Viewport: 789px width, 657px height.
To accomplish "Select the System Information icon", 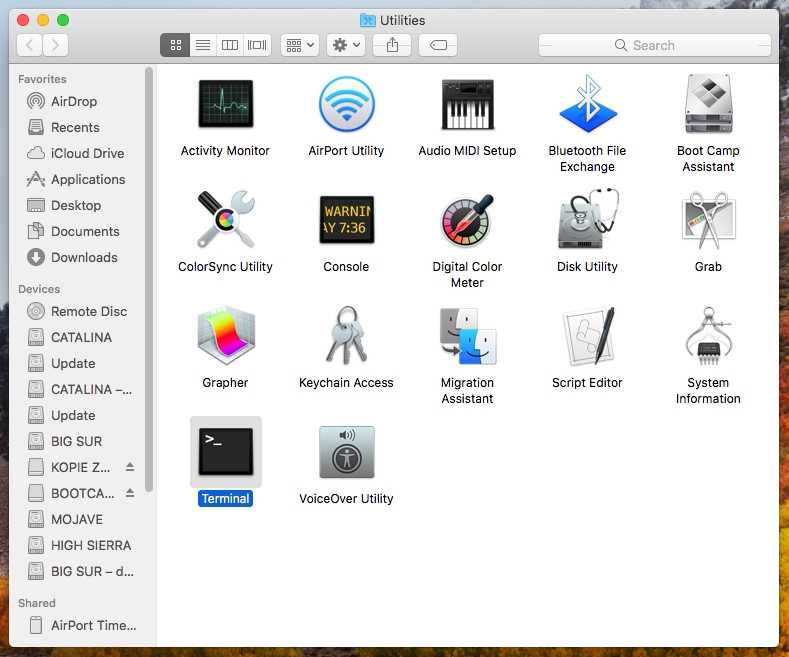I will point(708,335).
